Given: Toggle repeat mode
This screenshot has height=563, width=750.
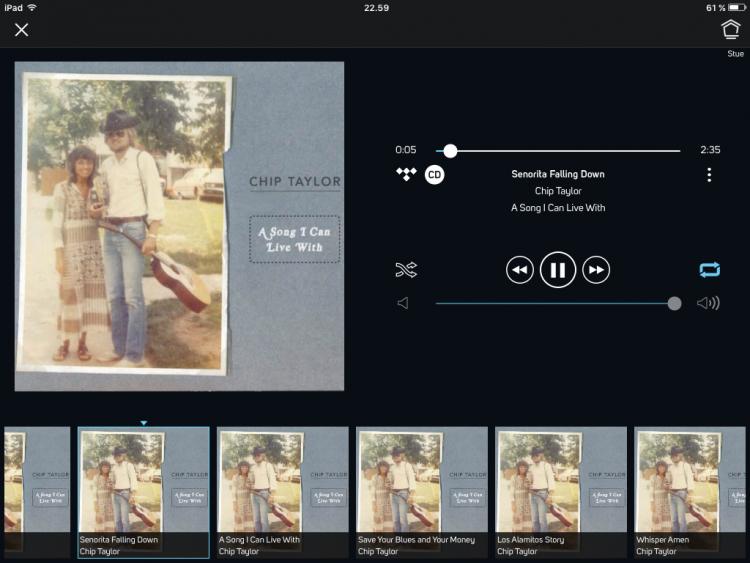Looking at the screenshot, I should pos(709,270).
